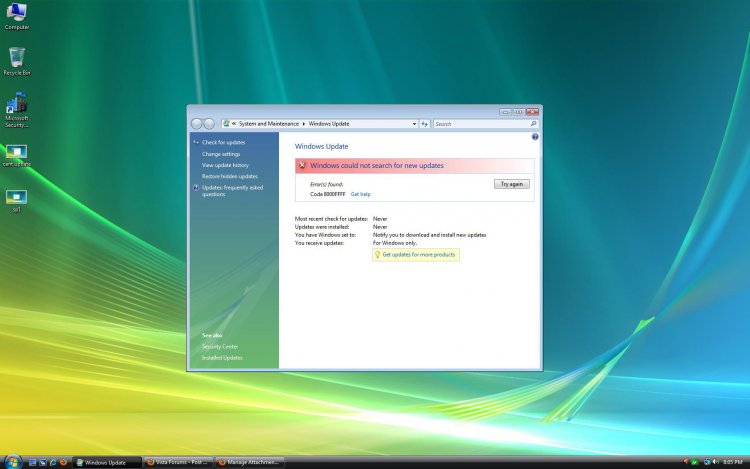This screenshot has height=469, width=750.
Task: Click the green security shield tray icon
Action: [x=695, y=462]
